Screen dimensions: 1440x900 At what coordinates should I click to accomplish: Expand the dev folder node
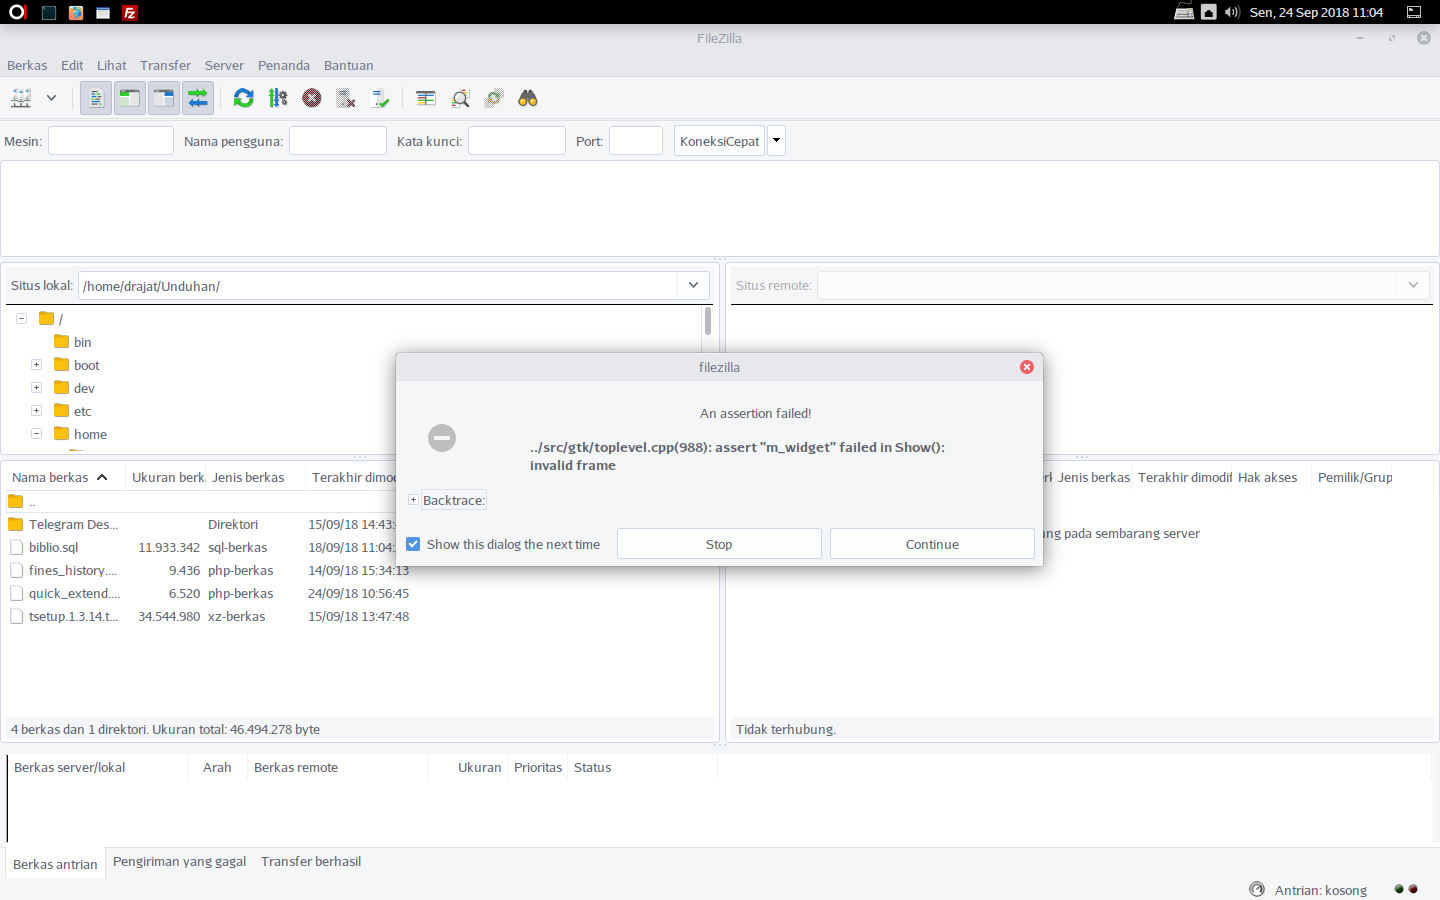(36, 388)
